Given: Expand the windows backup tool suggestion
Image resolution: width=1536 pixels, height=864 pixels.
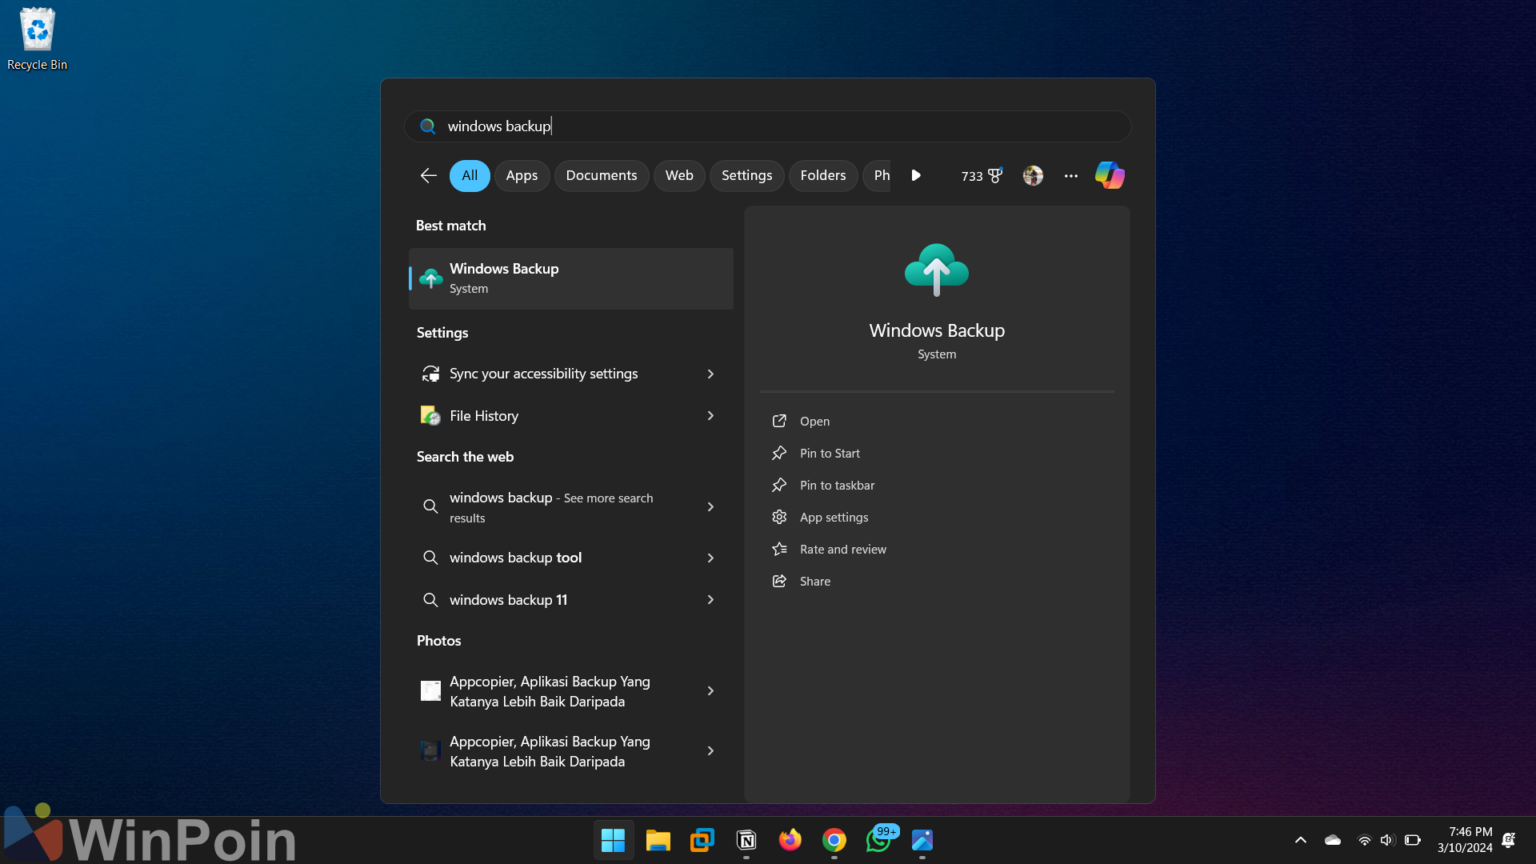Looking at the screenshot, I should [710, 557].
